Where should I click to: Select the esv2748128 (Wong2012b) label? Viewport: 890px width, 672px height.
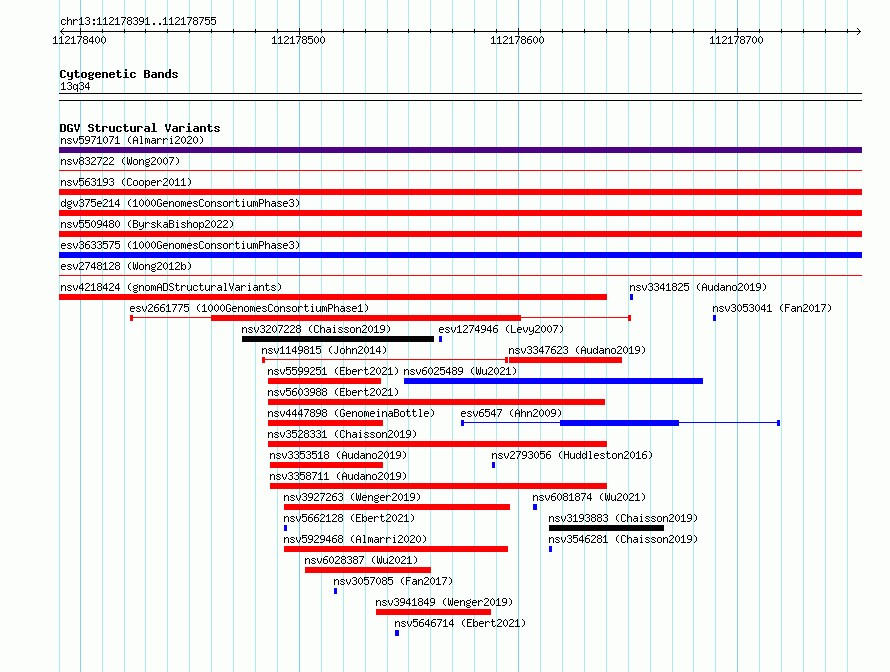pyautogui.click(x=126, y=266)
